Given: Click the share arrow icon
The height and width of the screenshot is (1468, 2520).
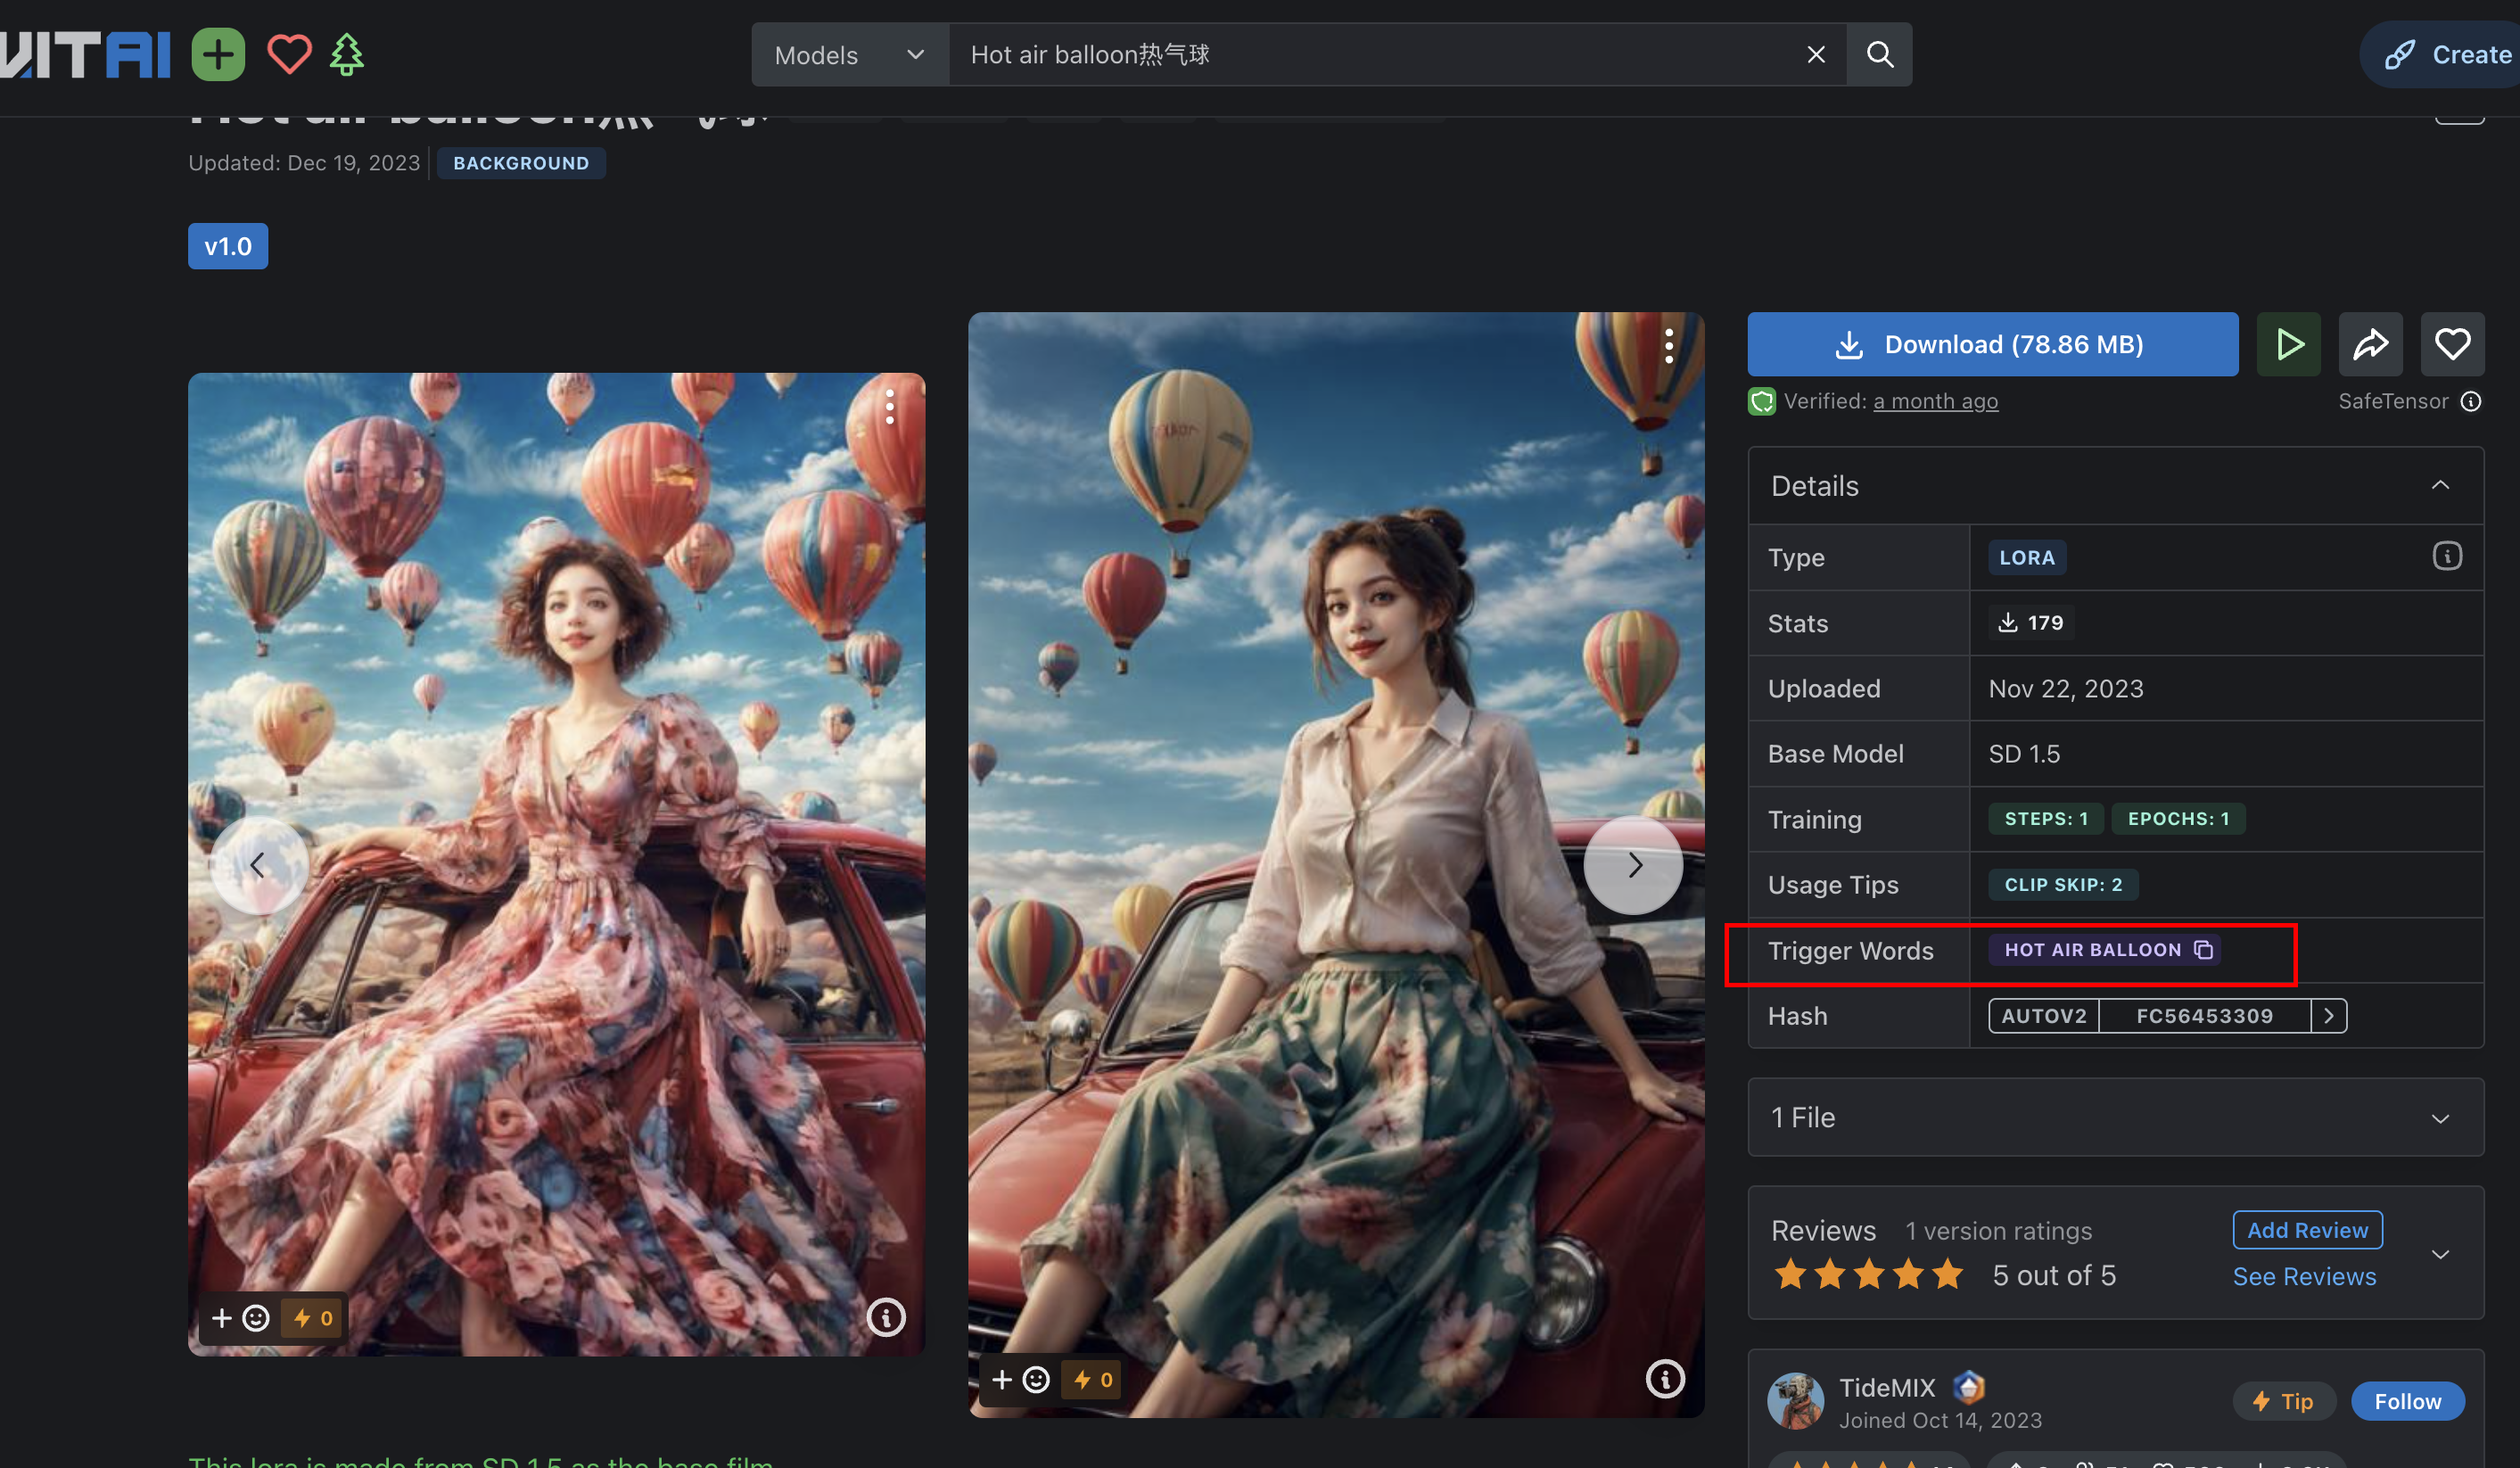Looking at the screenshot, I should coord(2370,344).
